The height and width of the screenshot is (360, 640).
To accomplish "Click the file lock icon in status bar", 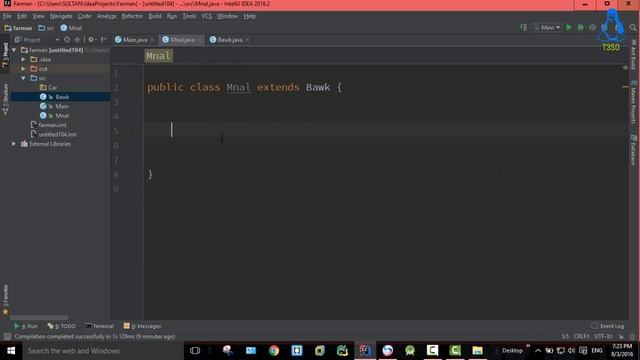I will click(621, 336).
